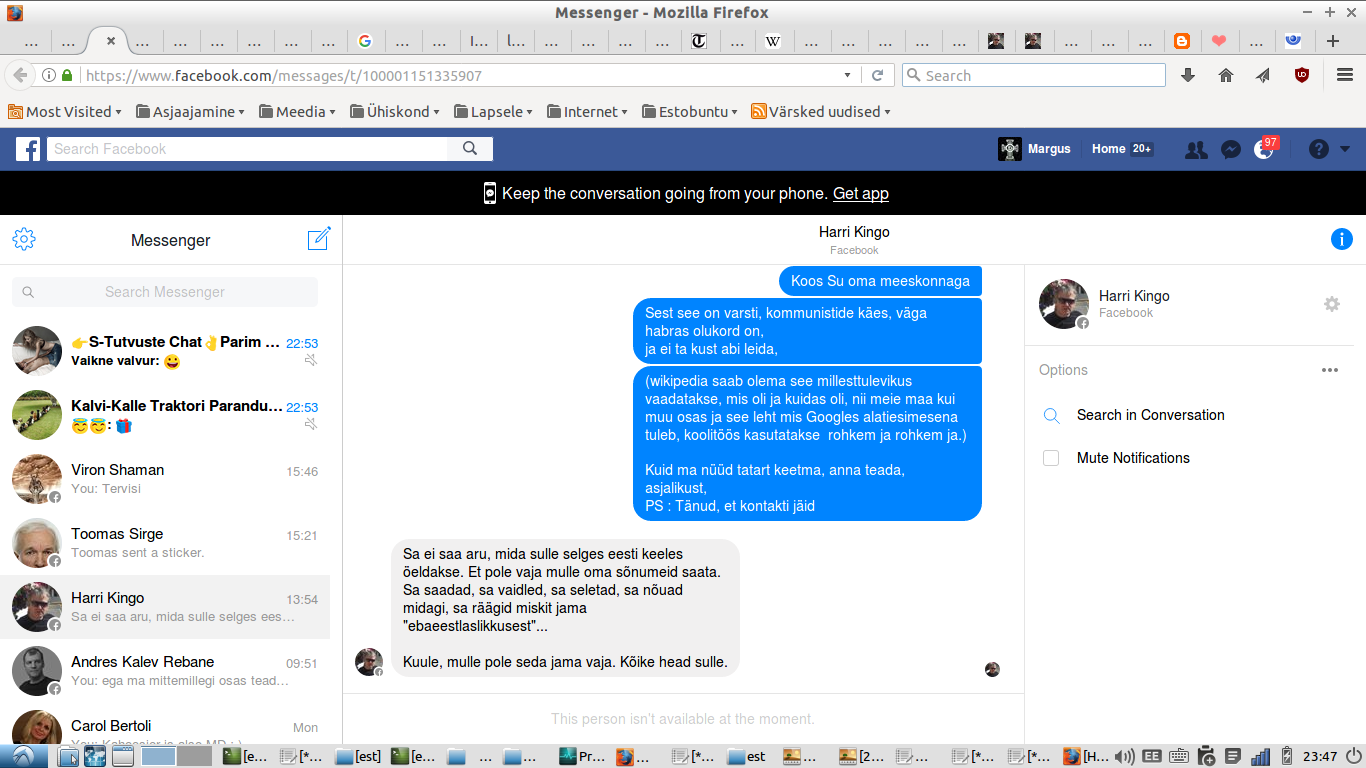Expand Asjaajamine bookmarks folder
The image size is (1366, 768).
(190, 112)
